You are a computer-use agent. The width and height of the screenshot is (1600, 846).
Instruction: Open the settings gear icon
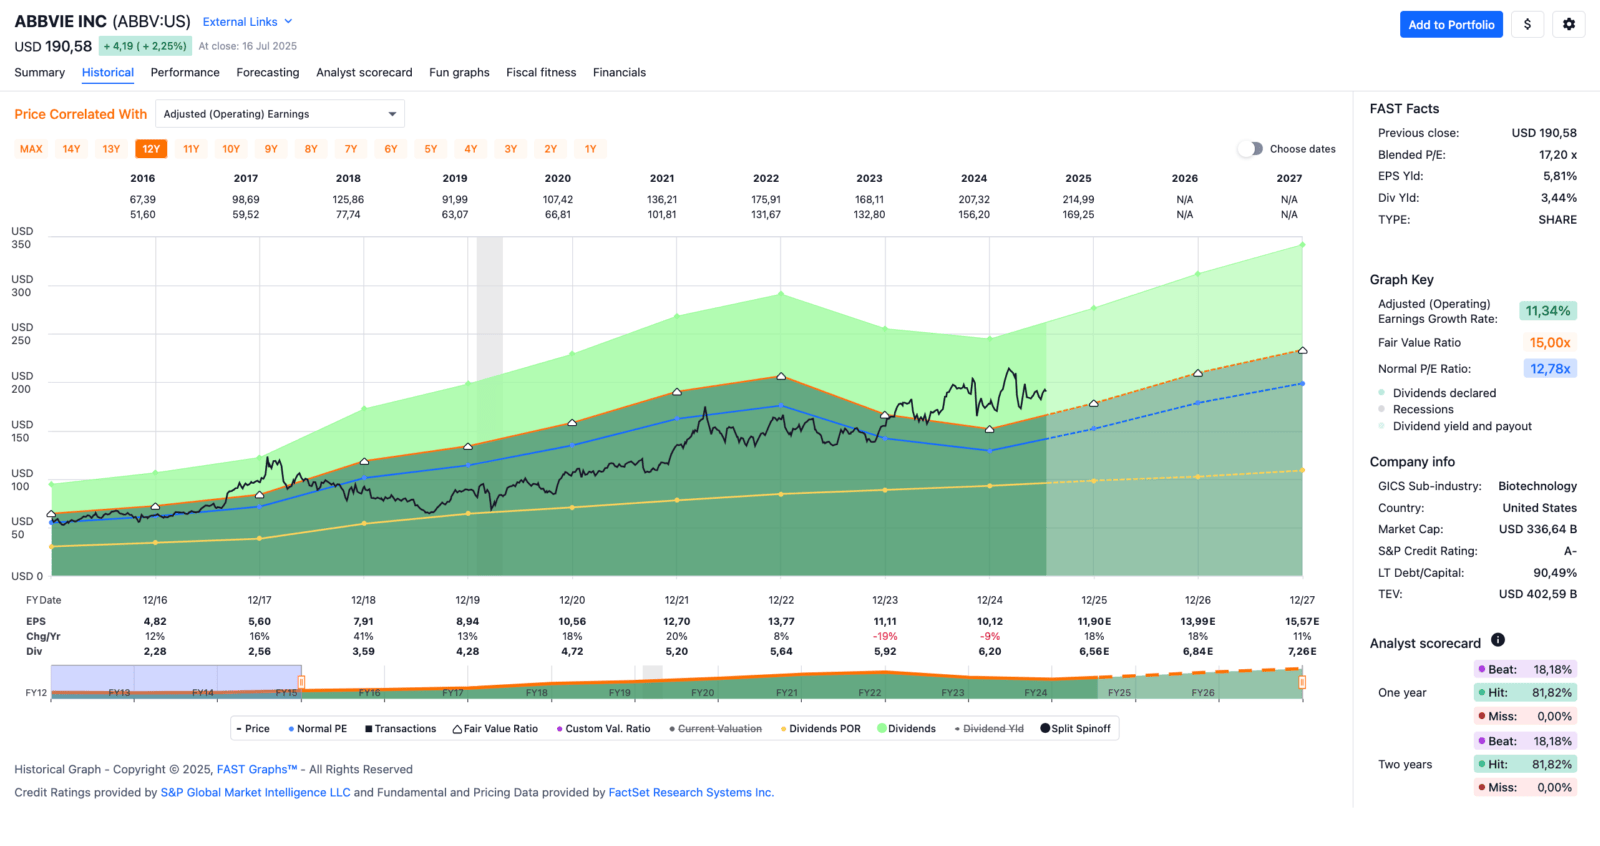coord(1569,25)
